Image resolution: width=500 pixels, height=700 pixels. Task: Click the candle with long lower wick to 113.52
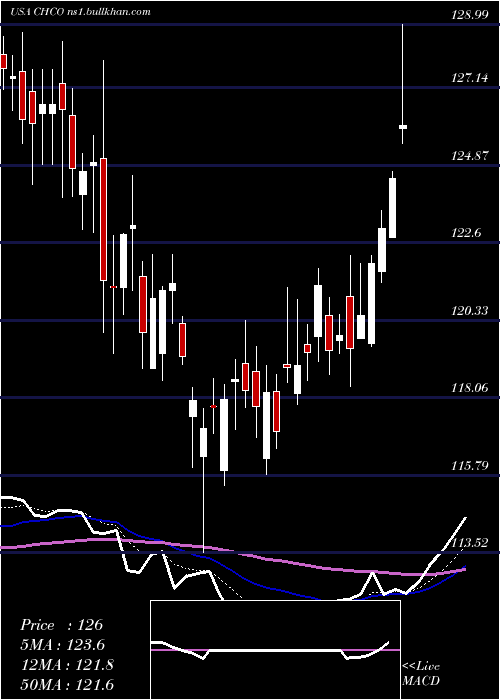203,481
